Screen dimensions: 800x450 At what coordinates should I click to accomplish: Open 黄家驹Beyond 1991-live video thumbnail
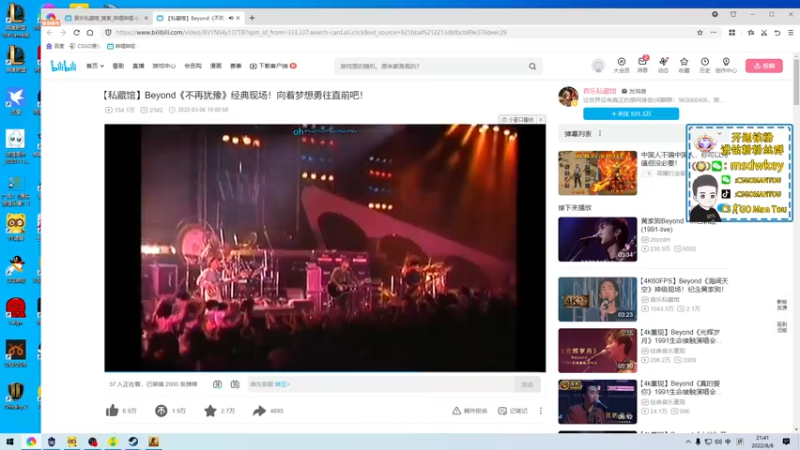[x=597, y=239]
